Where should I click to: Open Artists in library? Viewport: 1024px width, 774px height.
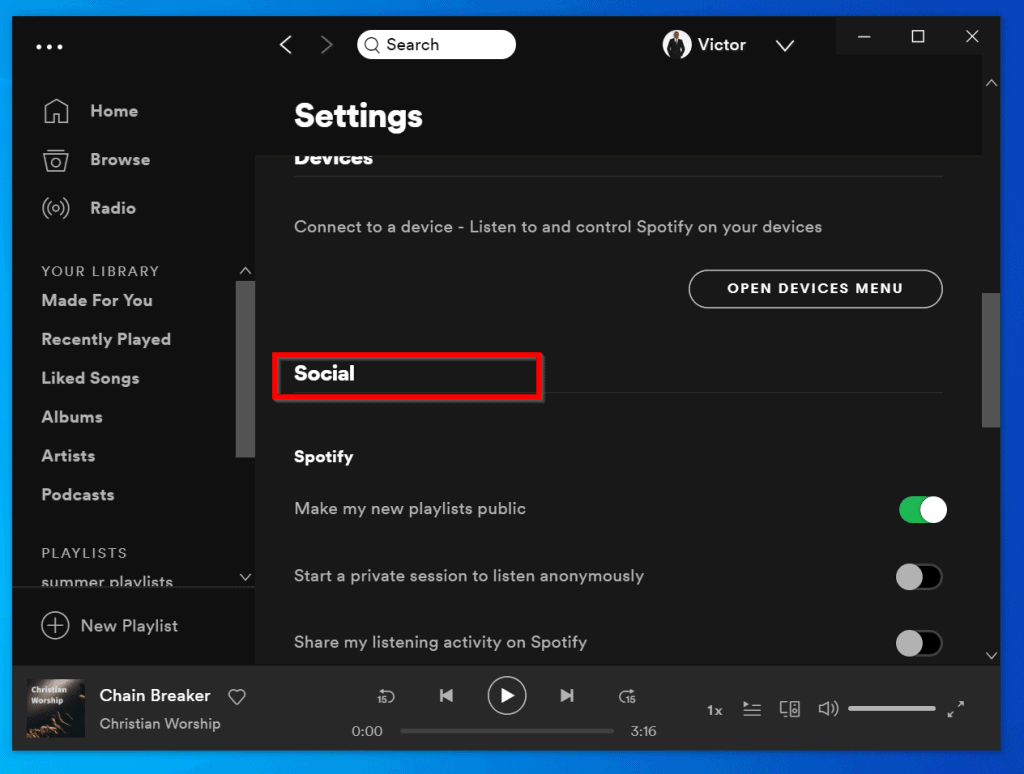[x=68, y=456]
